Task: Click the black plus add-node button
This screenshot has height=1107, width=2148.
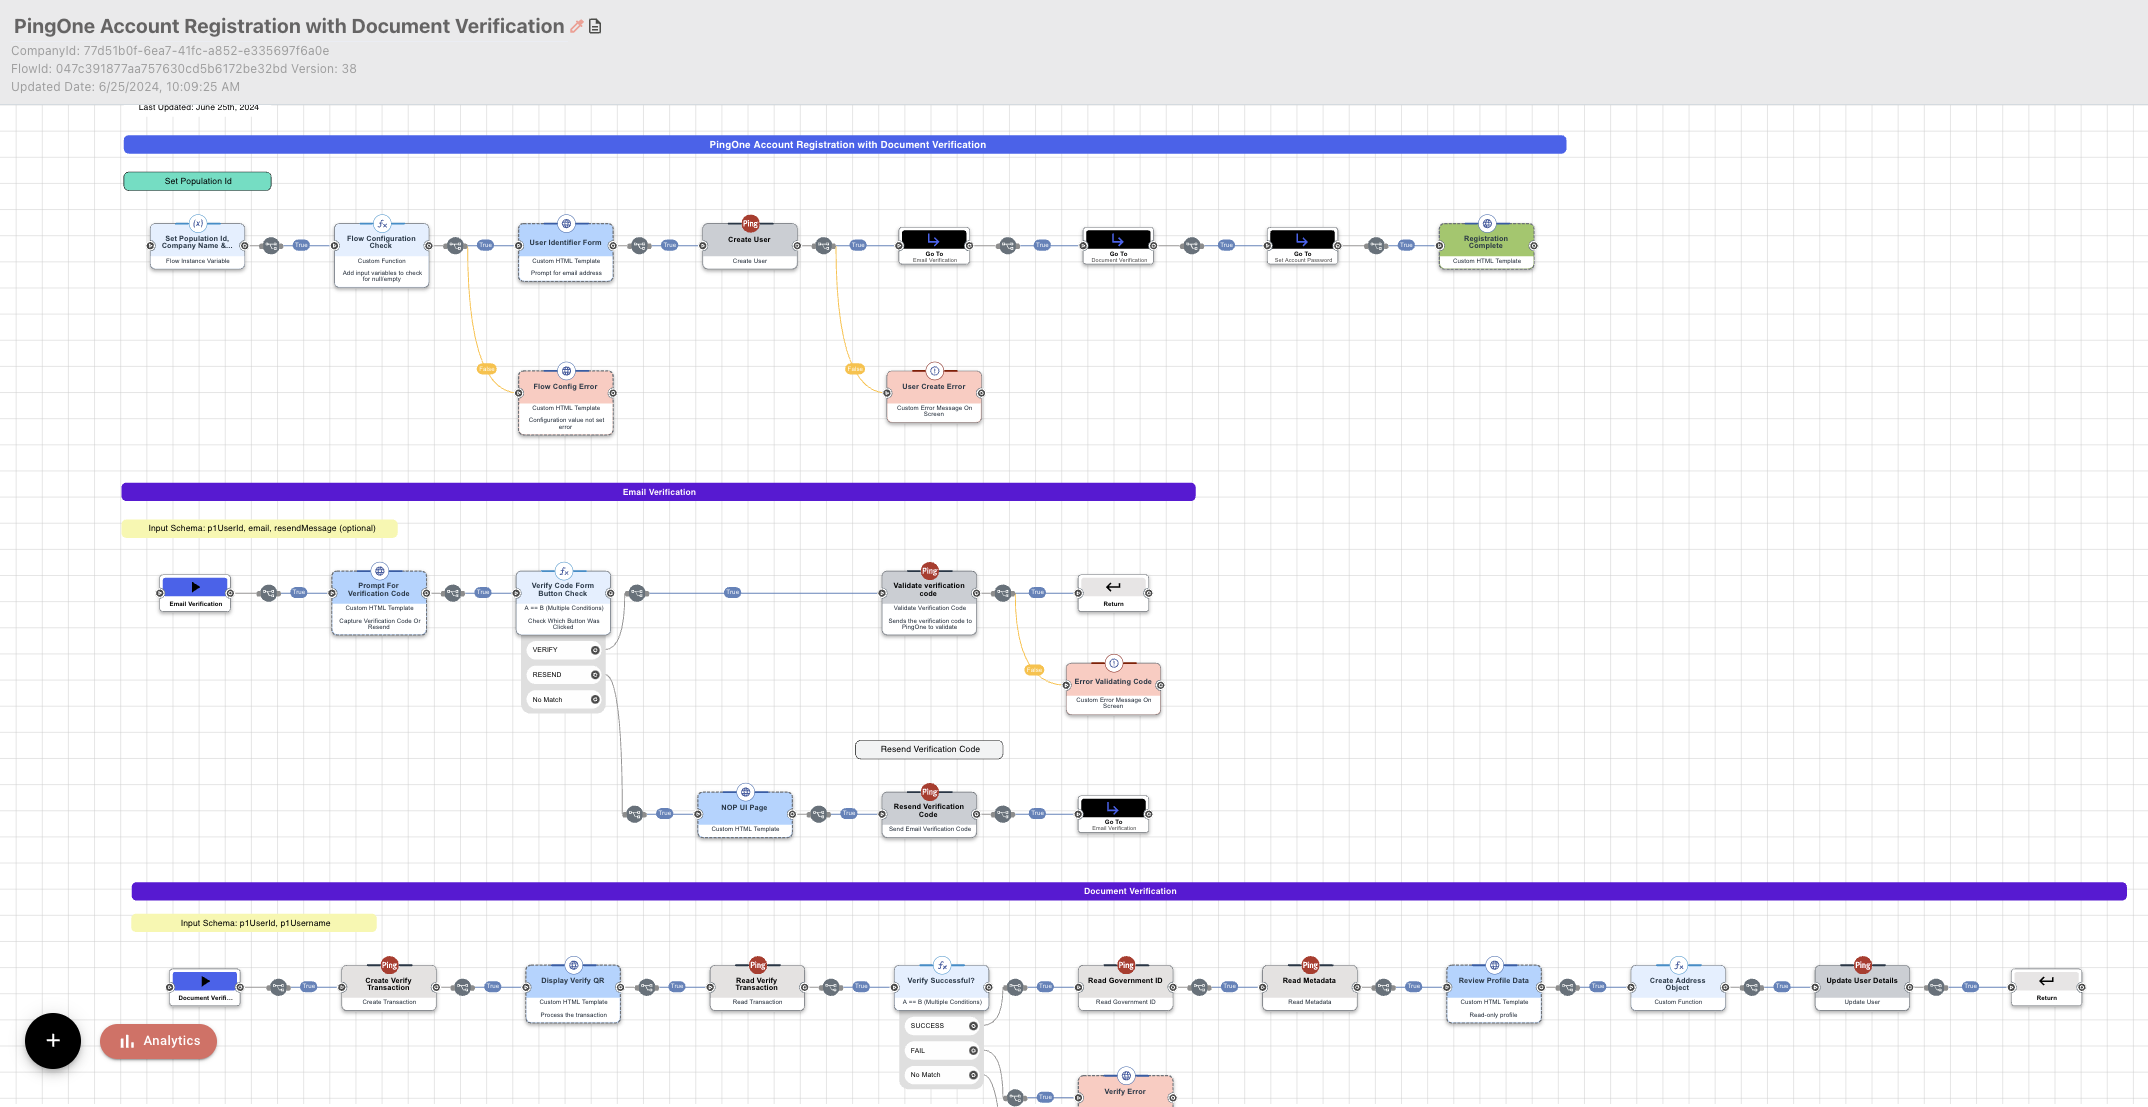Action: point(53,1041)
